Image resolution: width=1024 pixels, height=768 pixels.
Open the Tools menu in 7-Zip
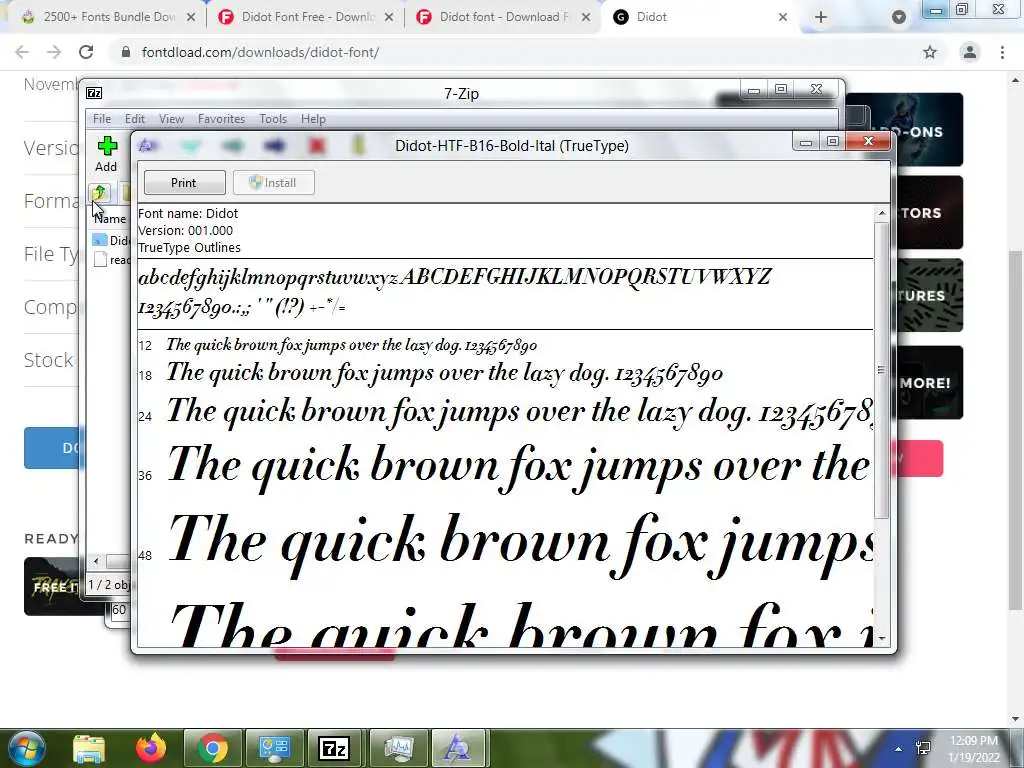273,119
